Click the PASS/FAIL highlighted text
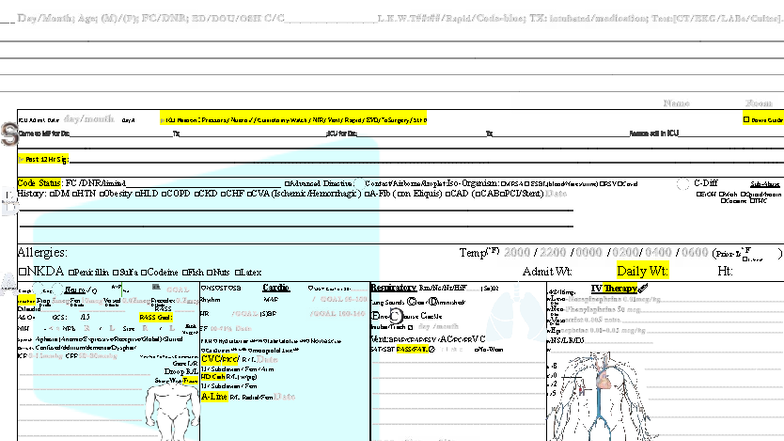 (412, 350)
